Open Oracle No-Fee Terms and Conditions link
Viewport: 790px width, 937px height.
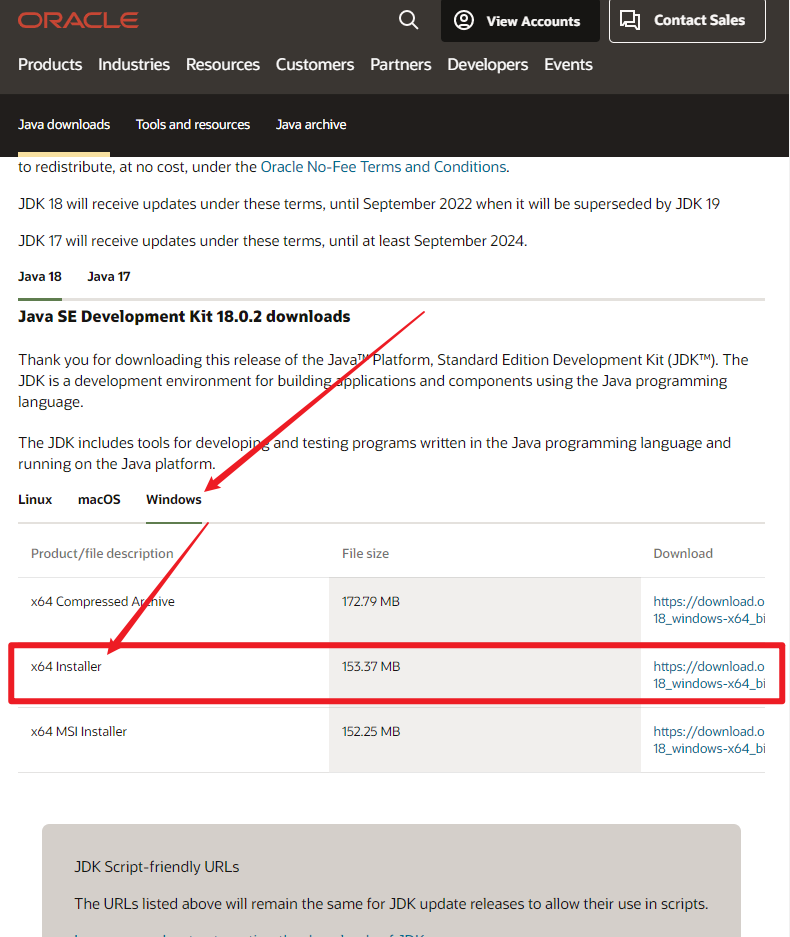coord(384,167)
